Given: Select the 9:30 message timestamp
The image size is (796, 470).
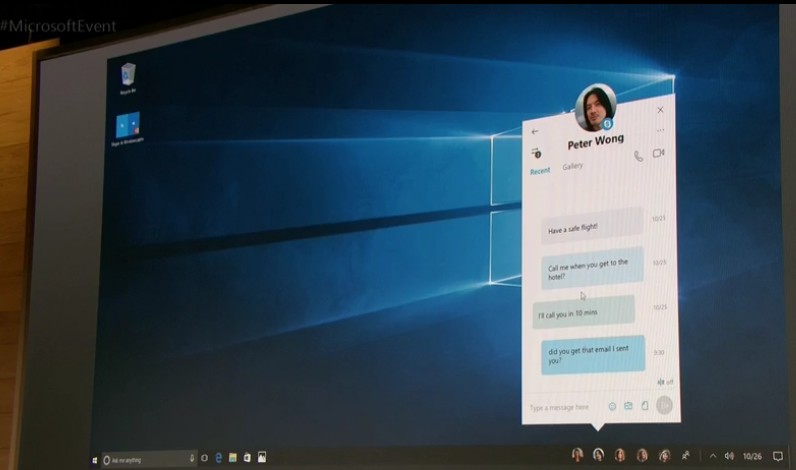Looking at the screenshot, I should tap(659, 352).
